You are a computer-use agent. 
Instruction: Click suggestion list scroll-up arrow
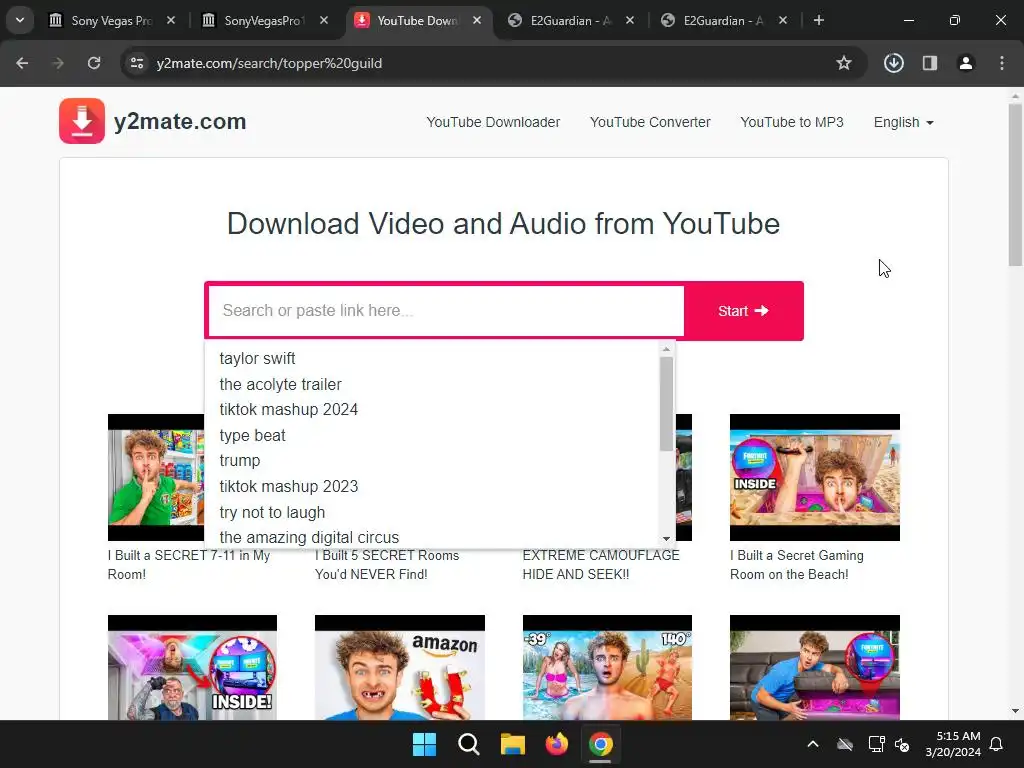click(666, 349)
